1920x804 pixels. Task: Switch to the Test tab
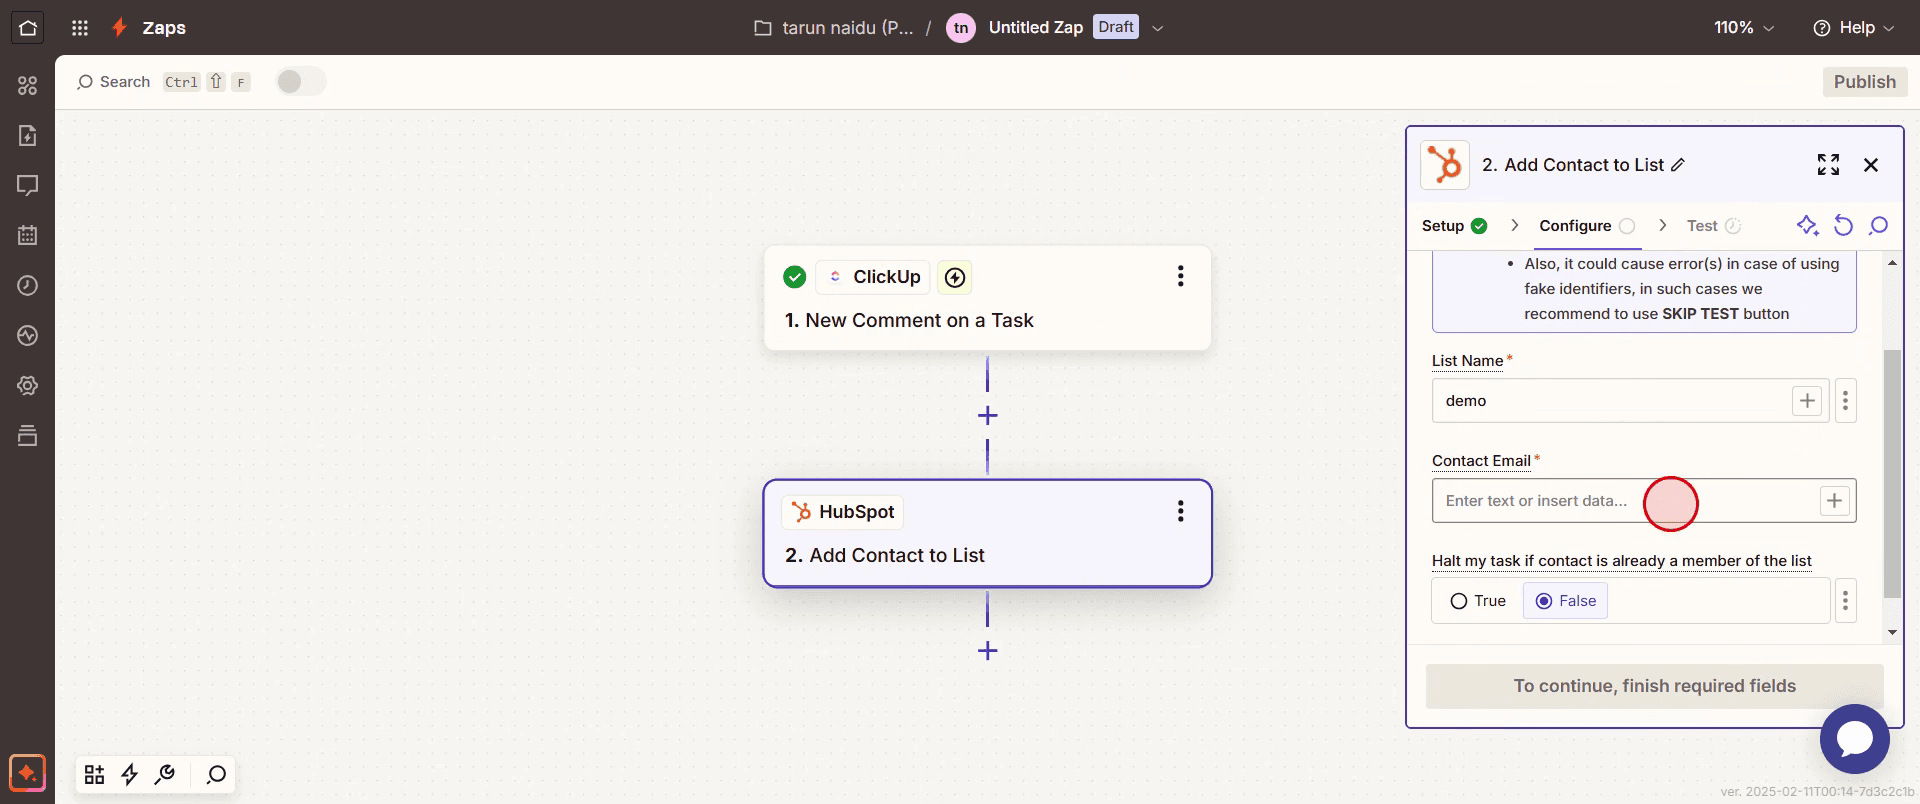1713,226
